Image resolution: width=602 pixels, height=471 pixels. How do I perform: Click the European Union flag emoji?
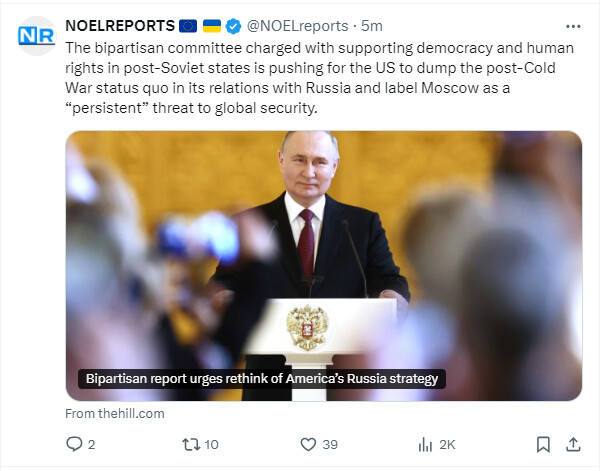187,25
